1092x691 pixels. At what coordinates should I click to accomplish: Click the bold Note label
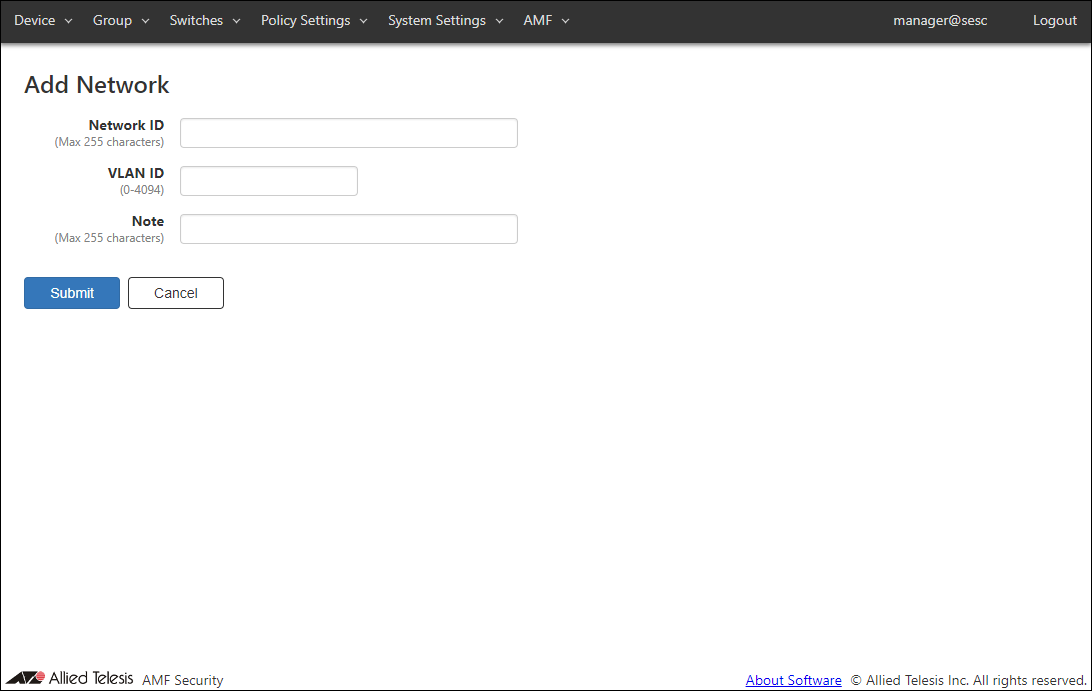tap(148, 221)
